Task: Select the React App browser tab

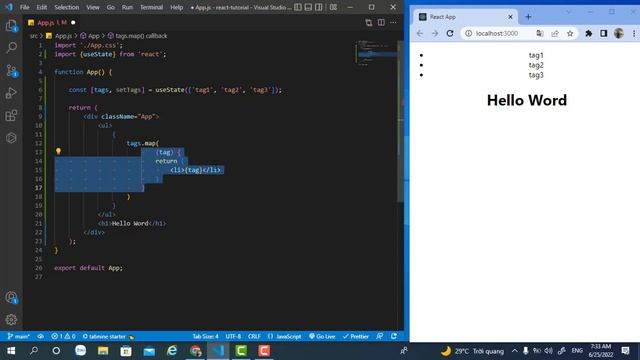Action: 465,17
